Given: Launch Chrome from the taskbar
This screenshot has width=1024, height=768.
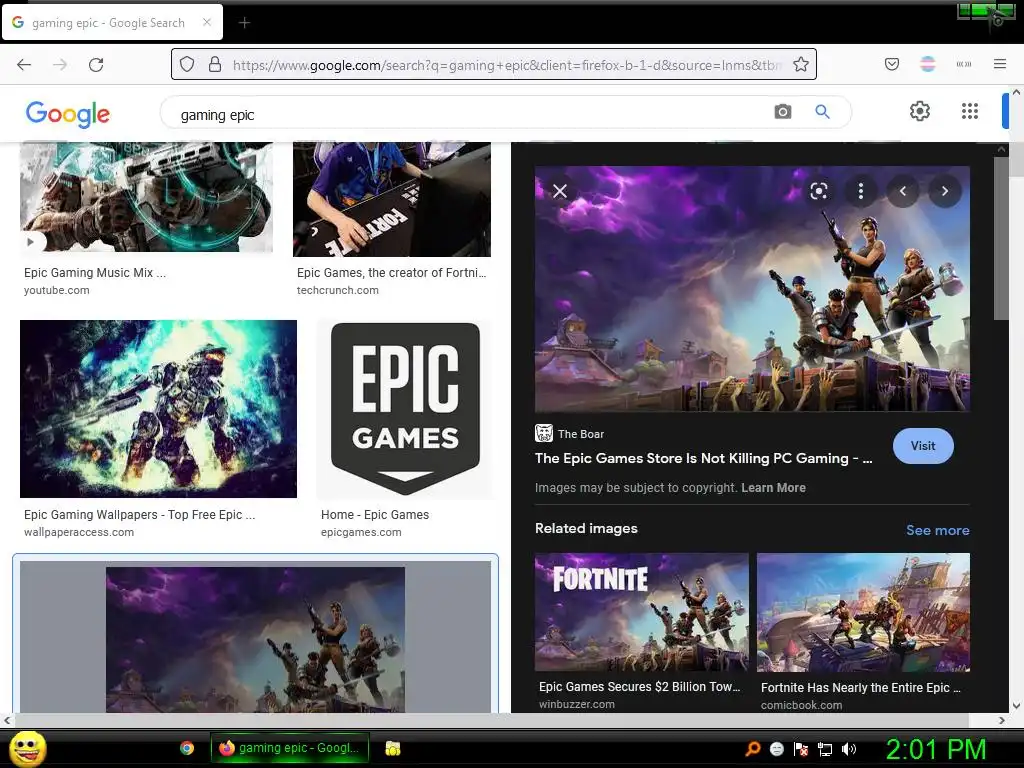Looking at the screenshot, I should [187, 748].
